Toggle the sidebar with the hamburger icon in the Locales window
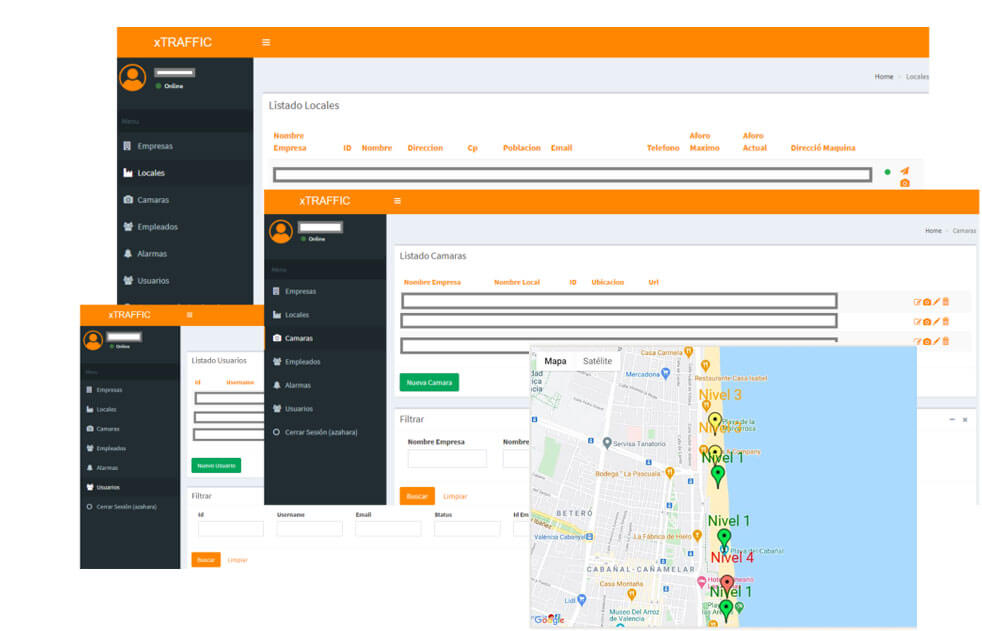The width and height of the screenshot is (982, 631). pyautogui.click(x=266, y=42)
